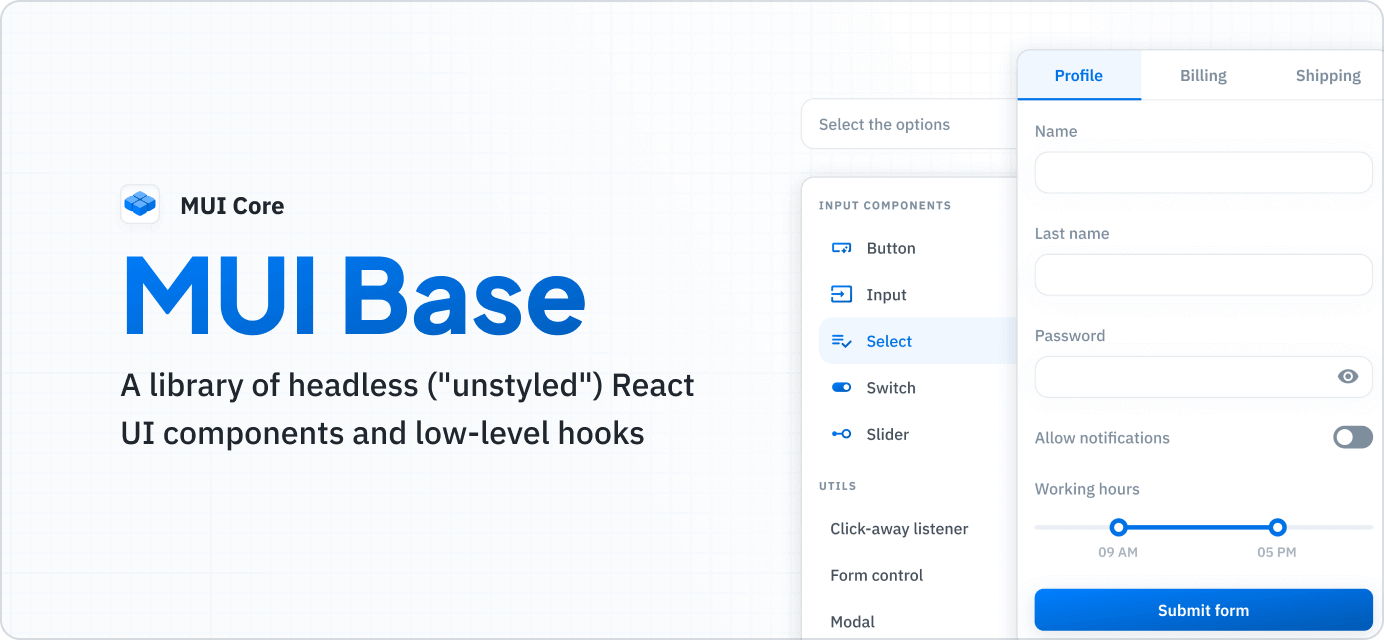Open the Profile tab

coord(1079,75)
